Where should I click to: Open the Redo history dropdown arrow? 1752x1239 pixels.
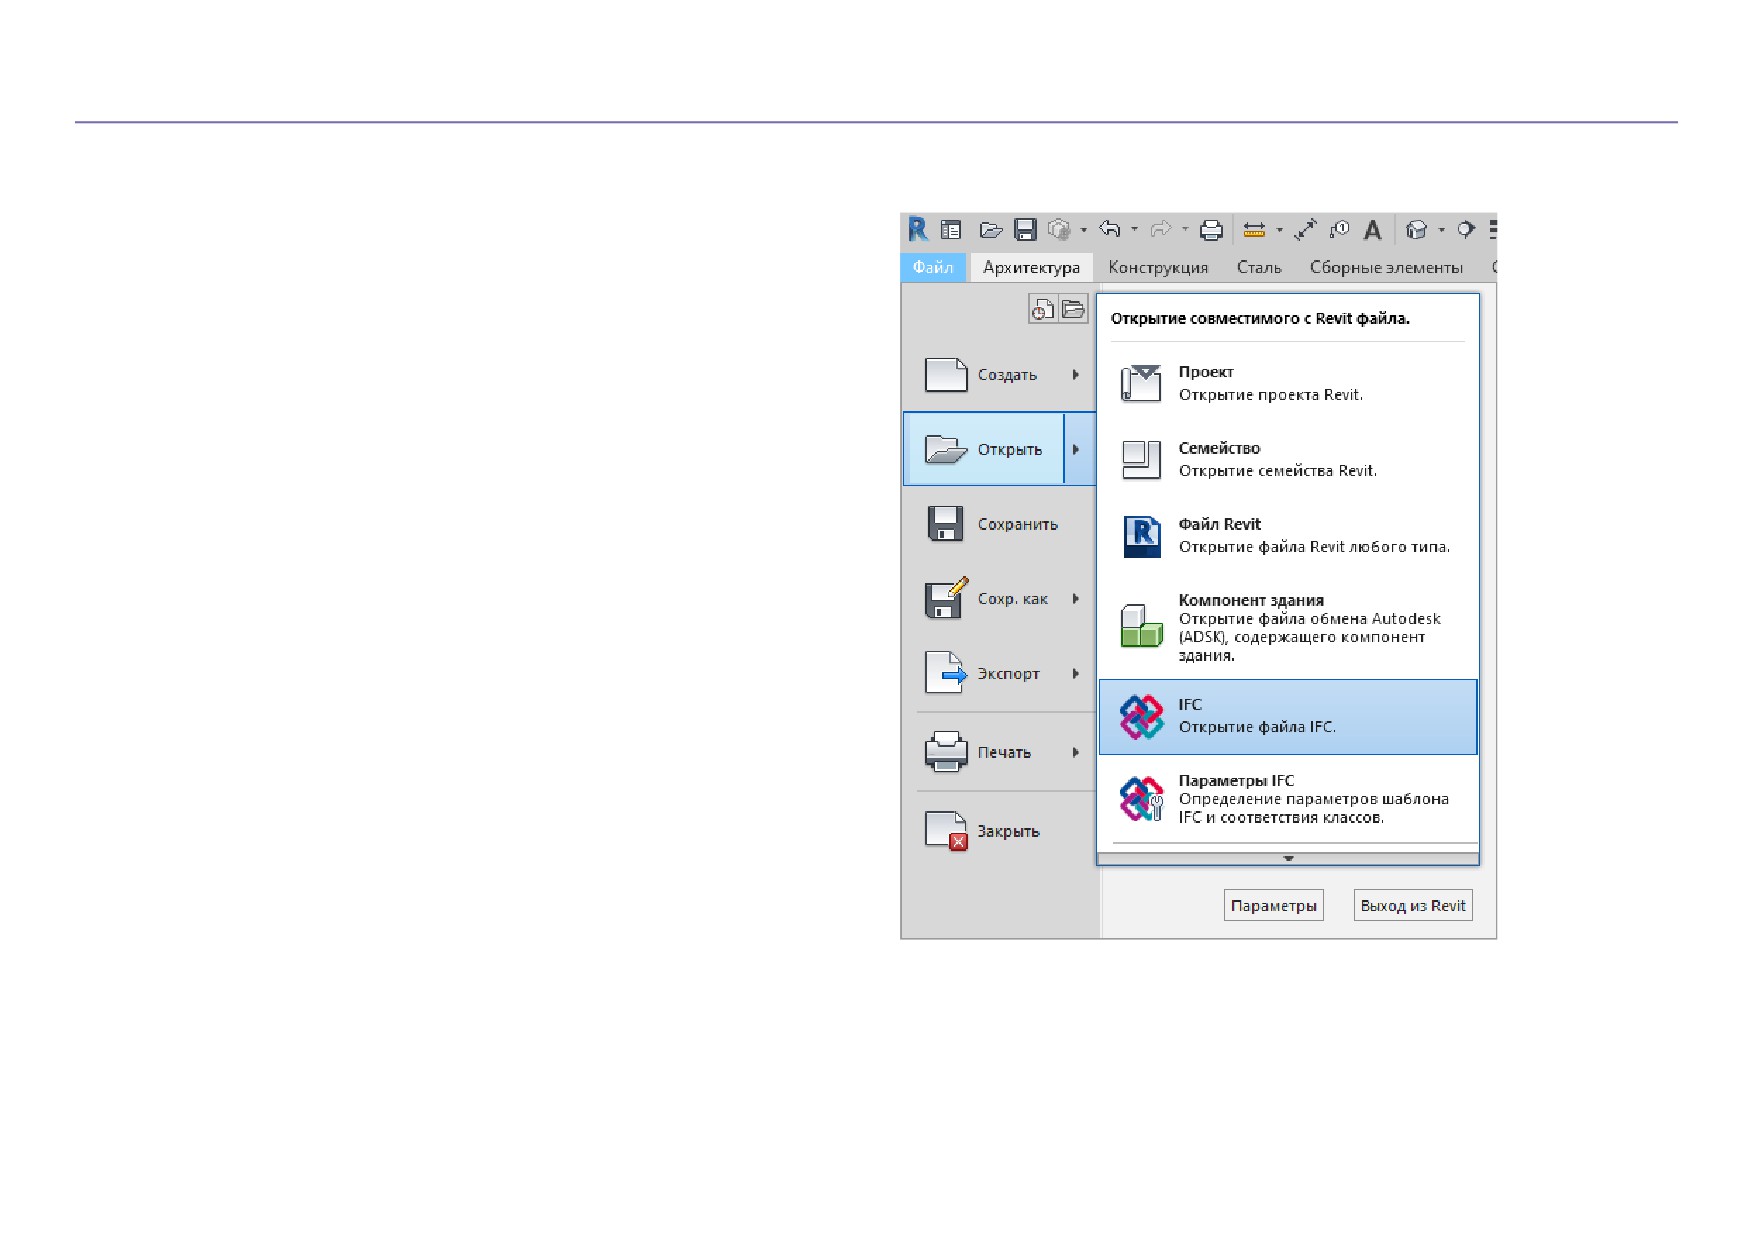[x=1185, y=230]
